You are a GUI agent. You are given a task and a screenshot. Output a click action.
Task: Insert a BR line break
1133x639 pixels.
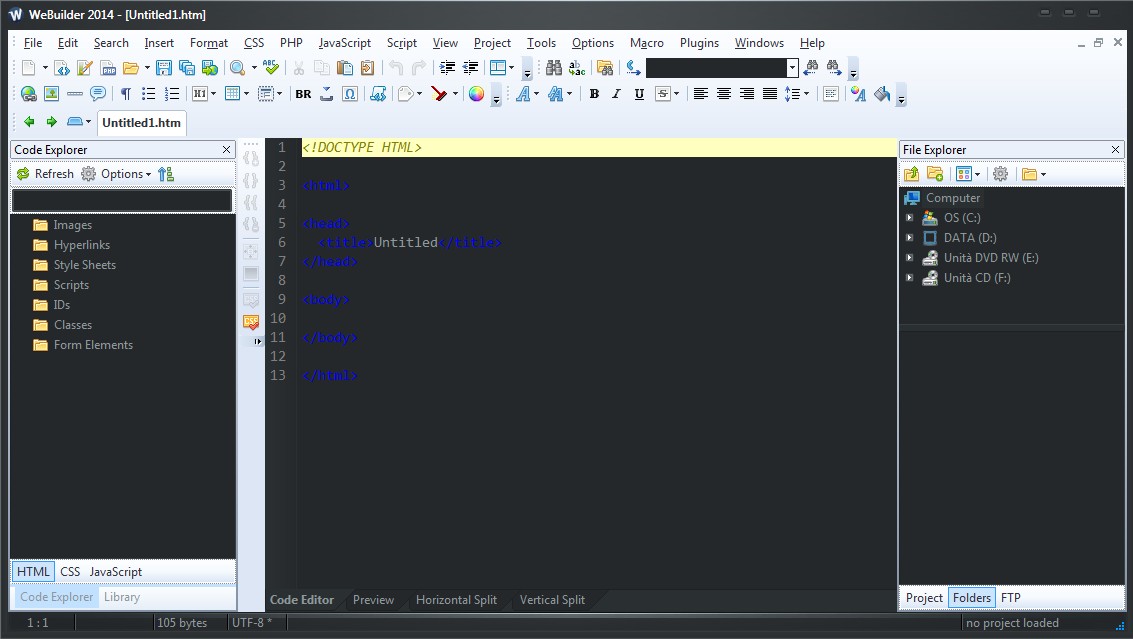[303, 94]
